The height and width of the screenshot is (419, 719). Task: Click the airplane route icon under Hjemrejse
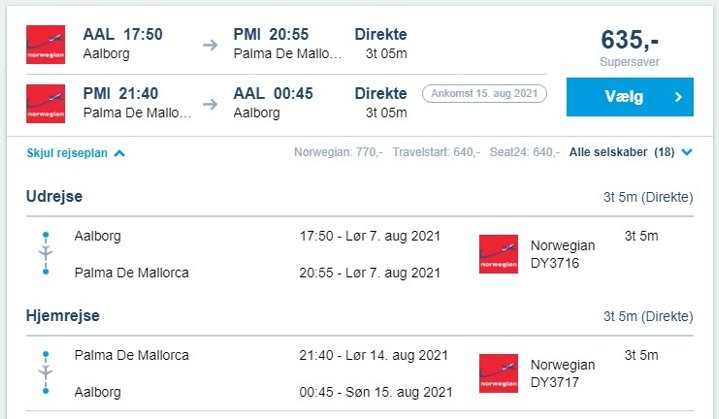tap(45, 373)
